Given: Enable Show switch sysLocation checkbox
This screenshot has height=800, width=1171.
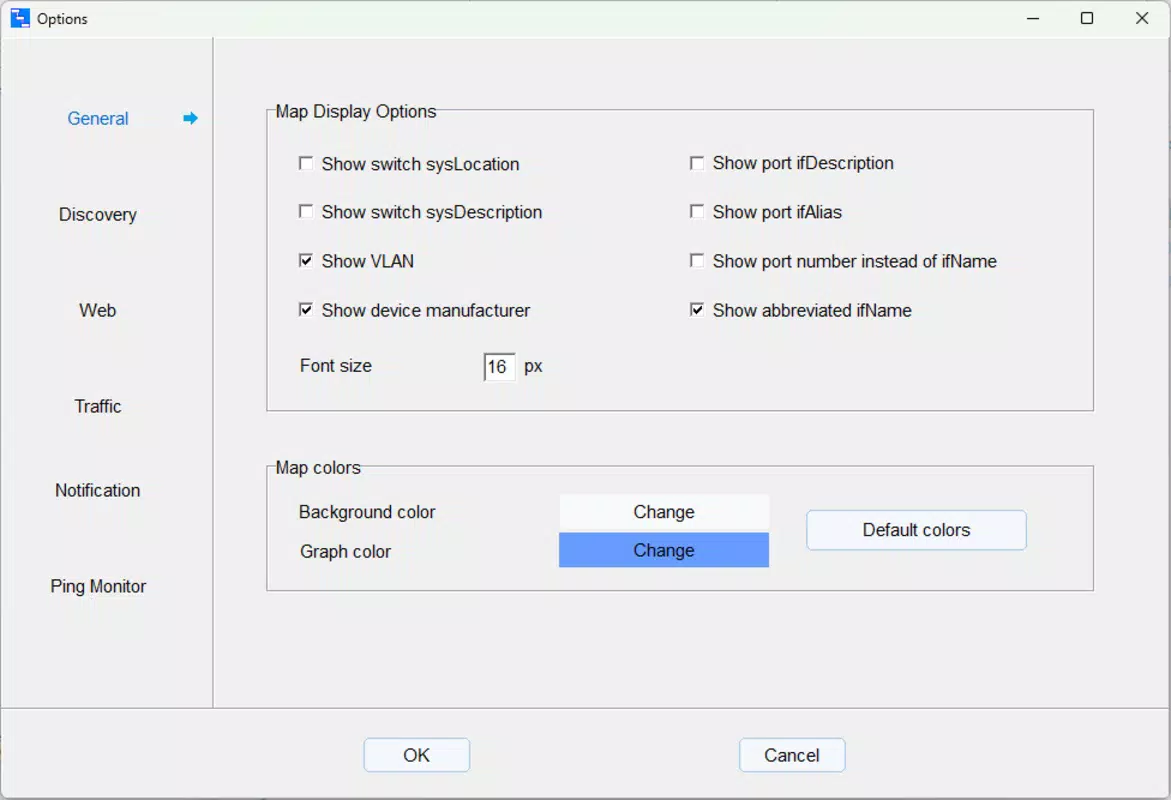Looking at the screenshot, I should [x=305, y=163].
